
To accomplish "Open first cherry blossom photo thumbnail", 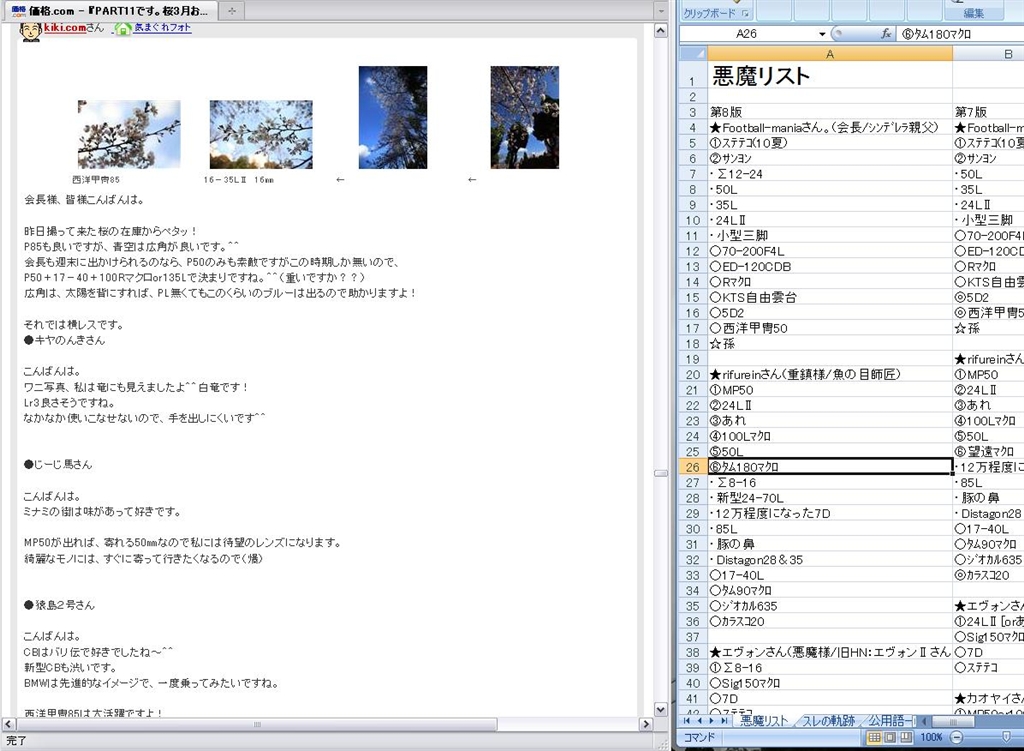I will pos(129,134).
